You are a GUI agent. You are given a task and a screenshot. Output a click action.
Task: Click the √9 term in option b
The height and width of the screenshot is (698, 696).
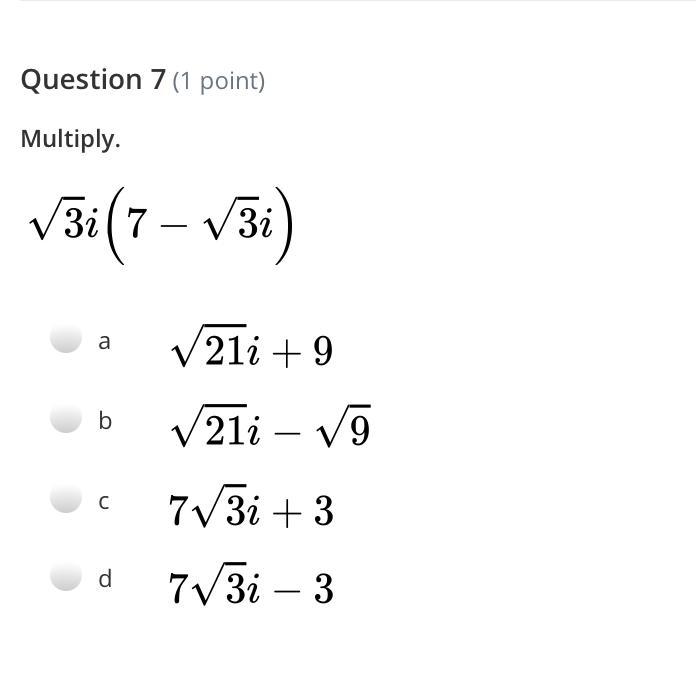tap(343, 426)
